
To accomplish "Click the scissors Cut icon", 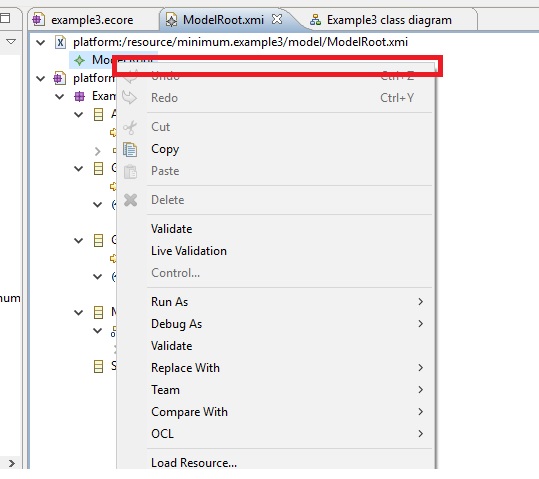I will pos(130,128).
